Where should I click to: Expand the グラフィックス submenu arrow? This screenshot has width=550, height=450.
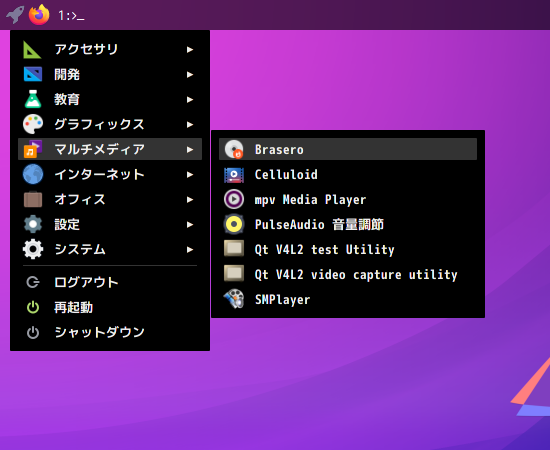[190, 125]
